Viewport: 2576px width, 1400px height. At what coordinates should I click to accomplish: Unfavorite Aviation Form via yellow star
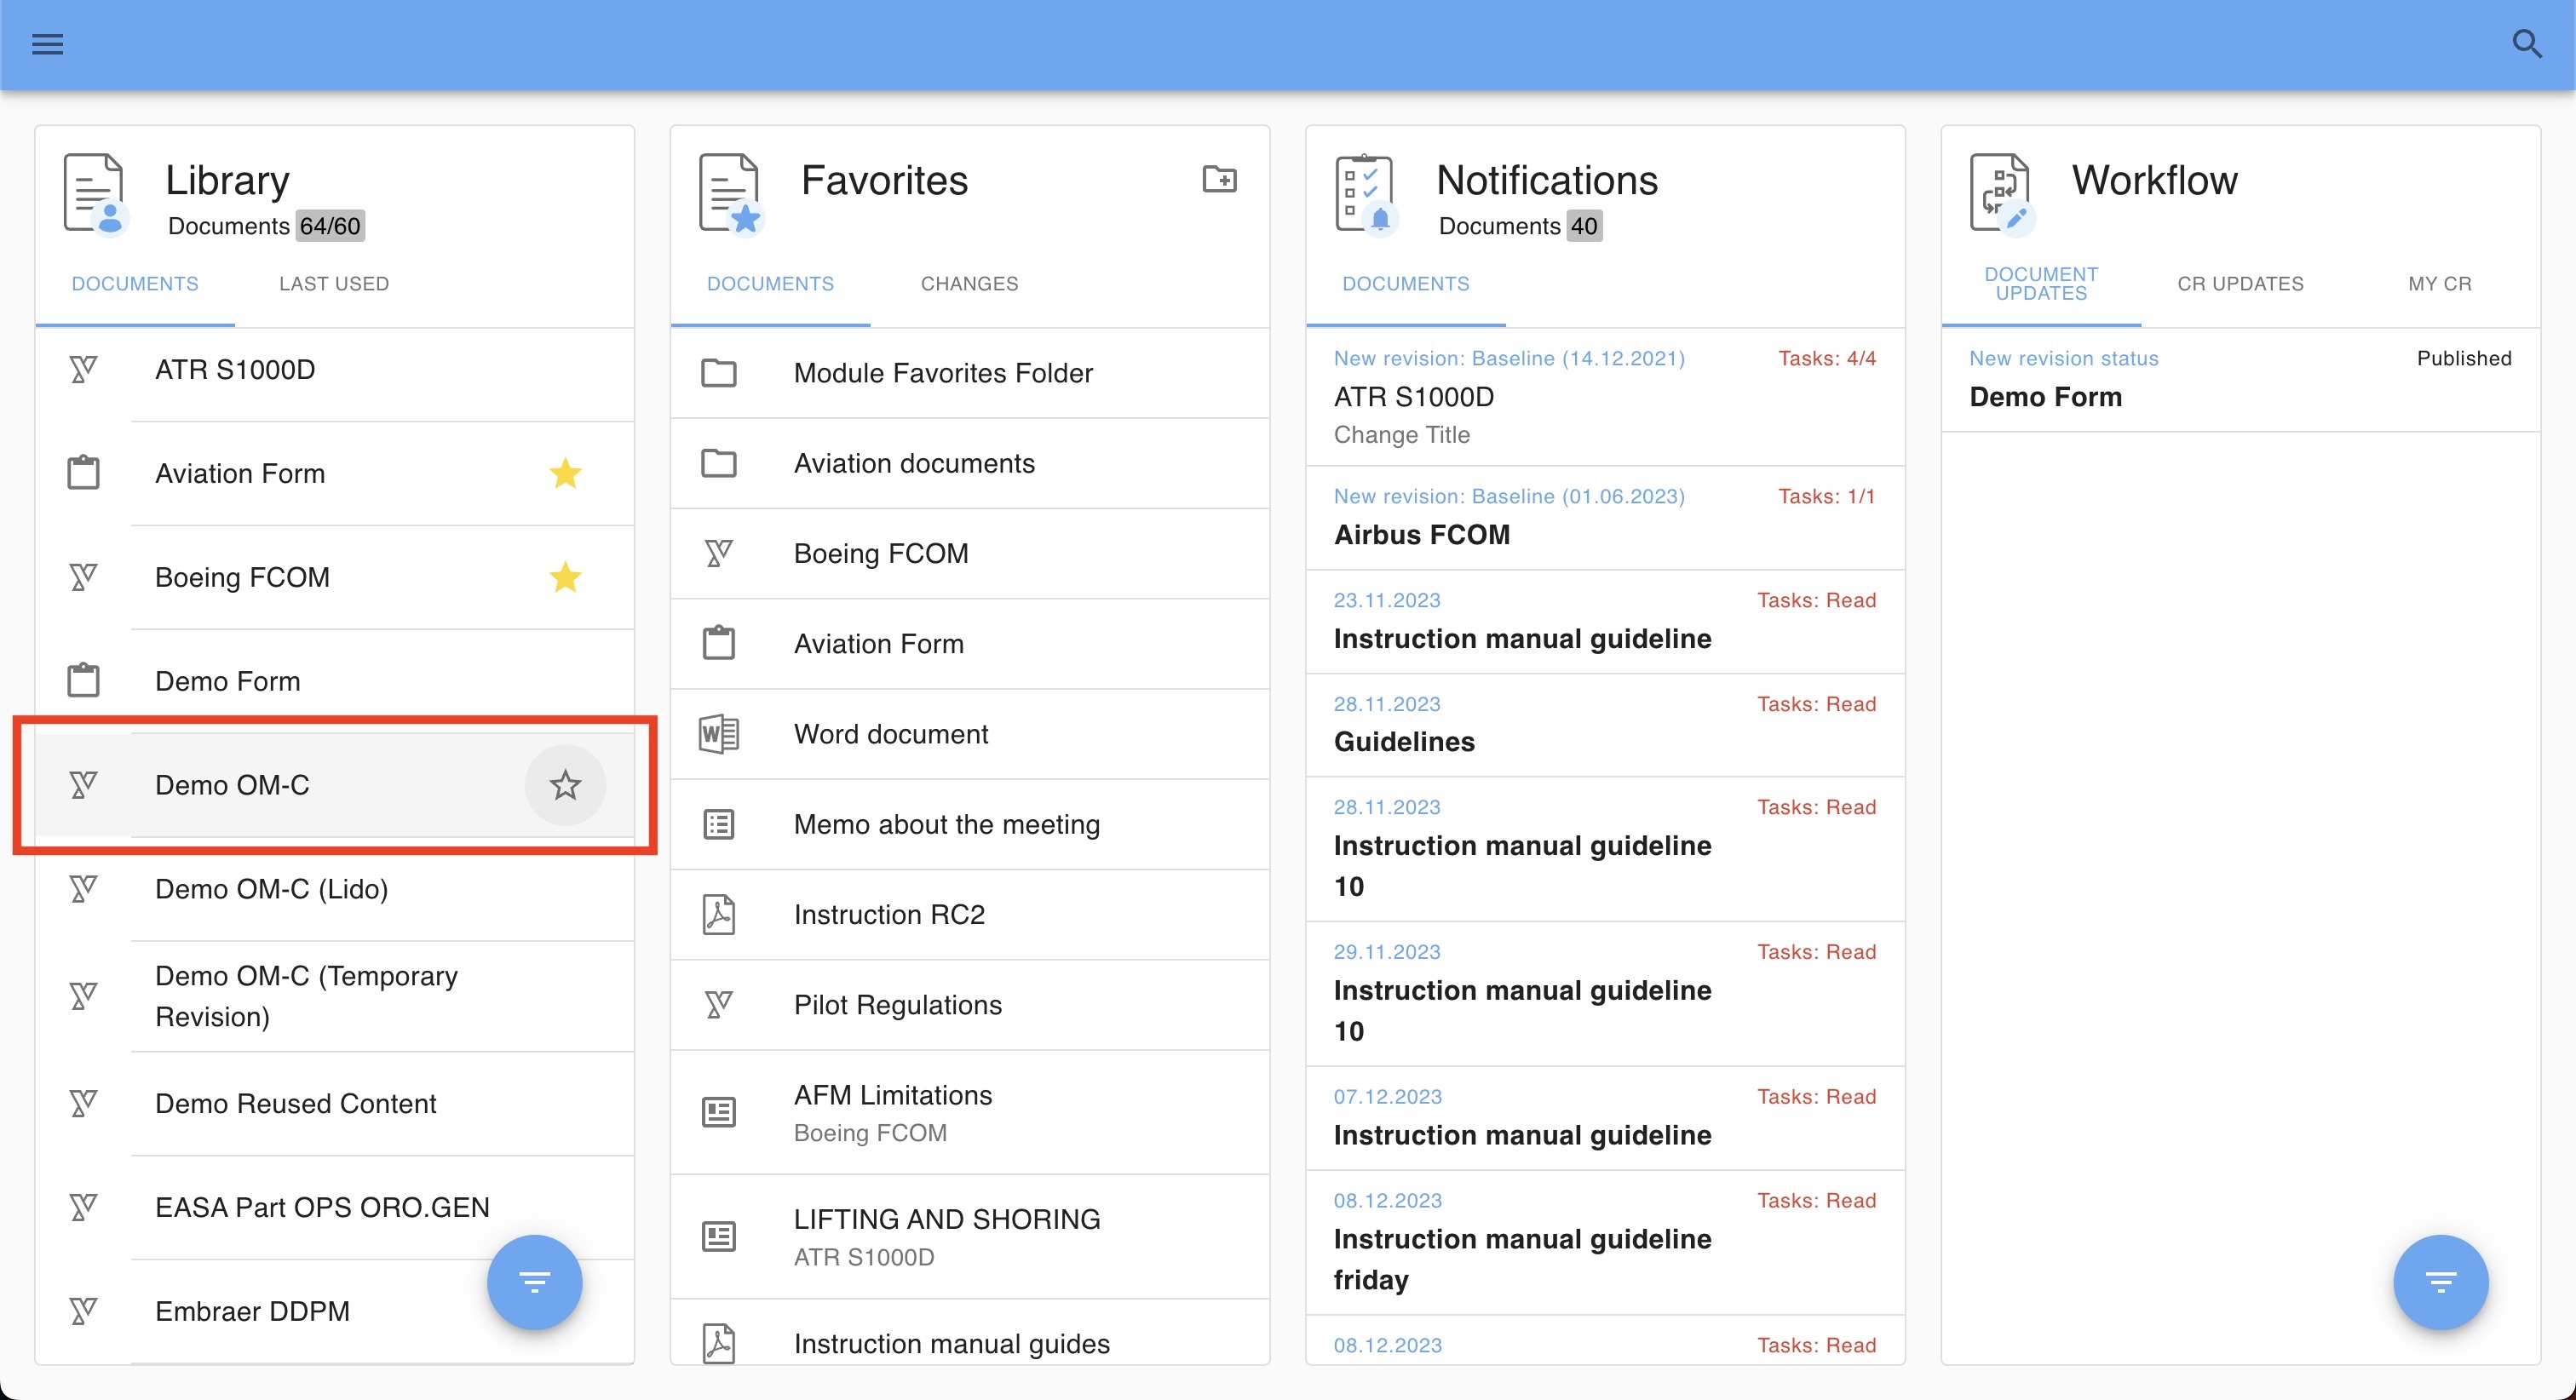tap(565, 473)
